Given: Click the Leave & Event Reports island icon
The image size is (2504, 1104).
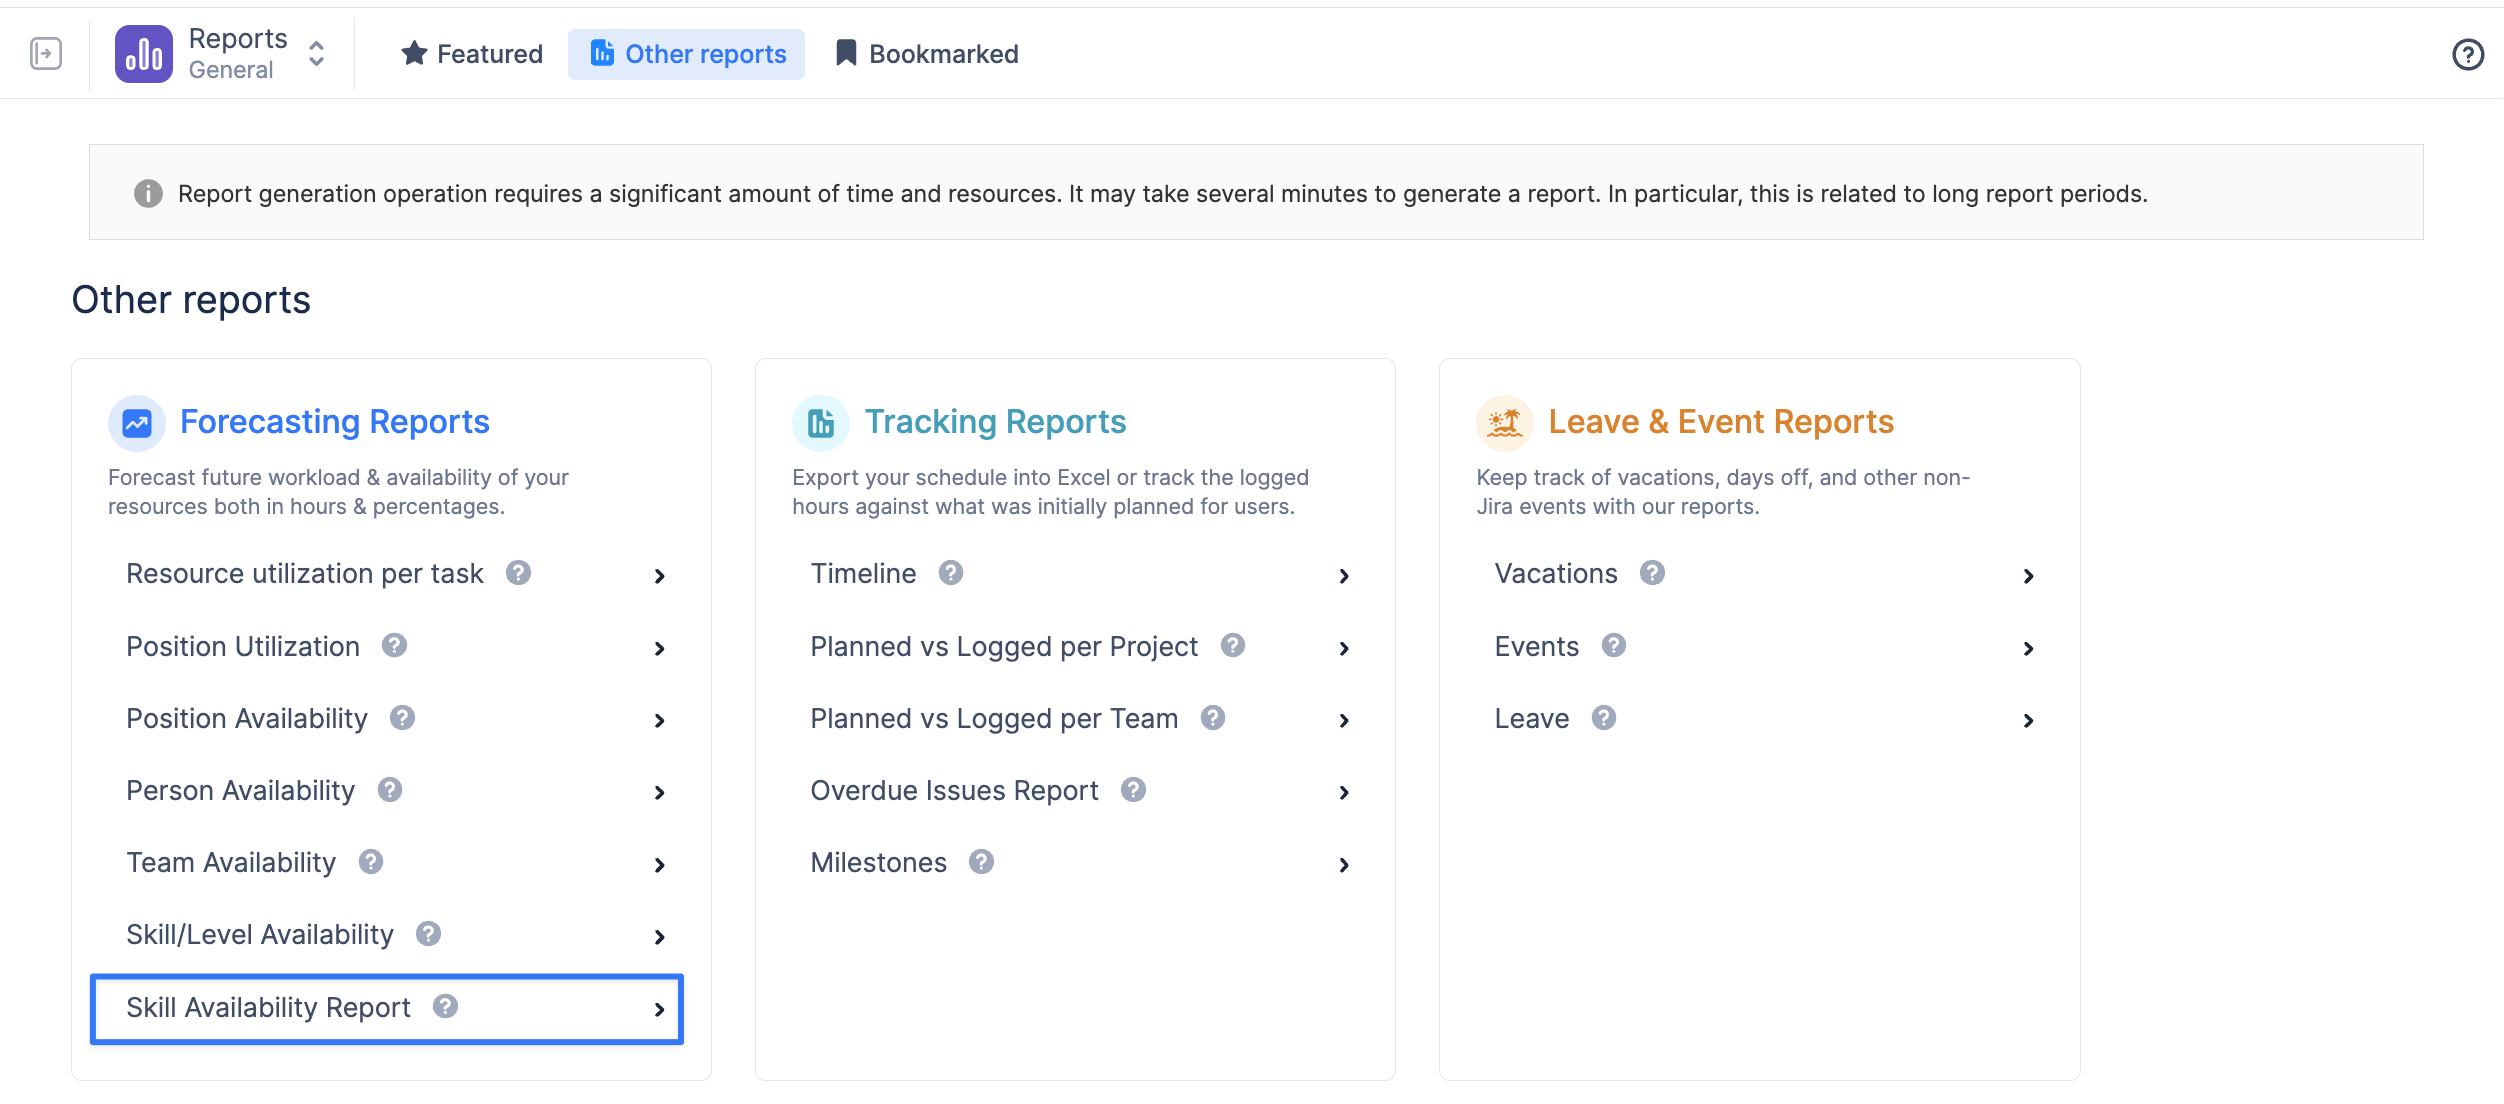Looking at the screenshot, I should (x=1504, y=423).
